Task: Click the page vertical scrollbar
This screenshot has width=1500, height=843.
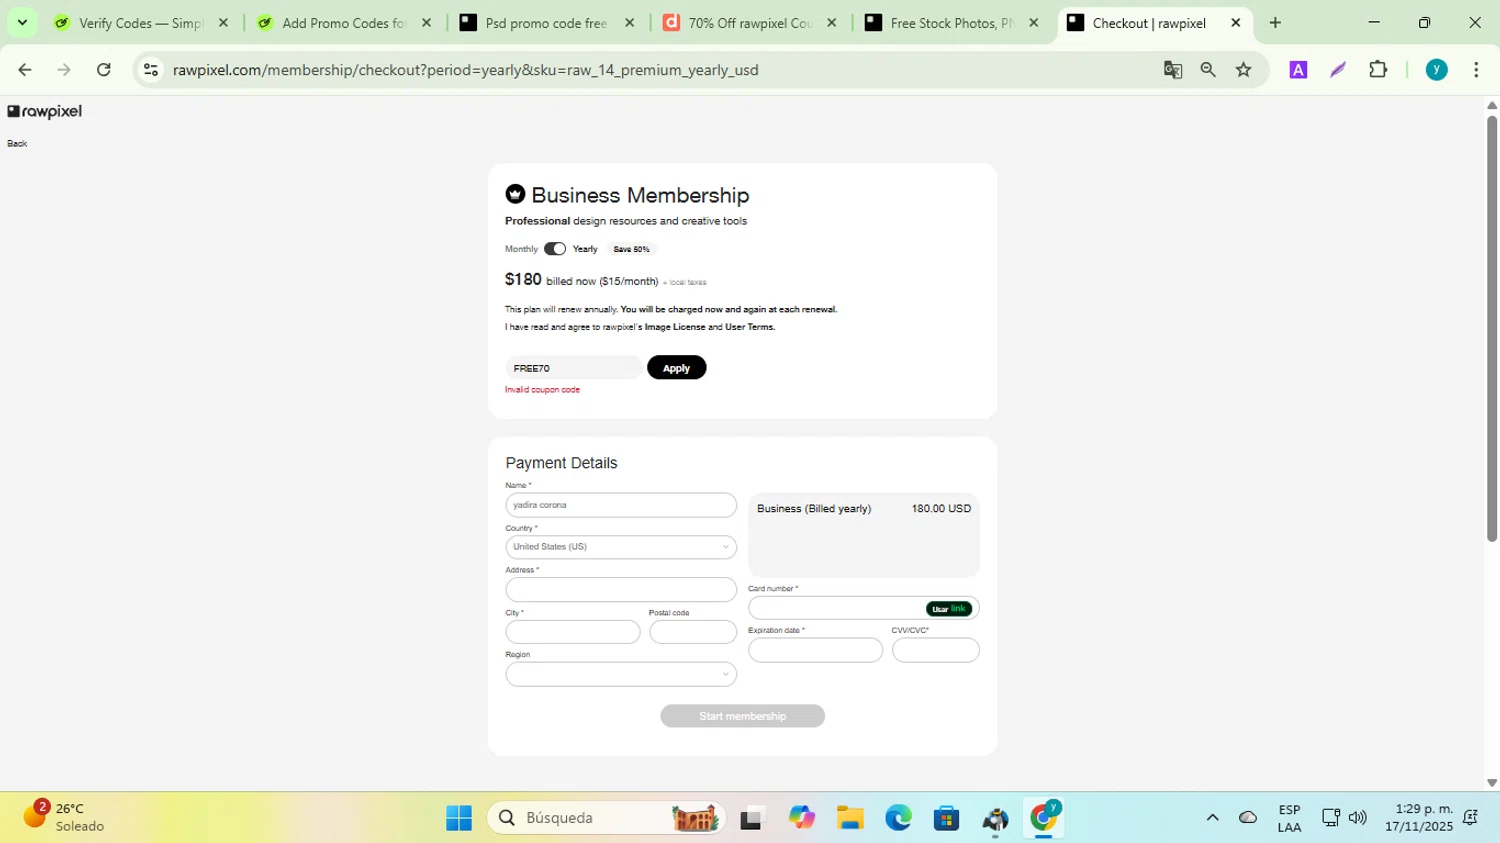Action: pos(1492,330)
